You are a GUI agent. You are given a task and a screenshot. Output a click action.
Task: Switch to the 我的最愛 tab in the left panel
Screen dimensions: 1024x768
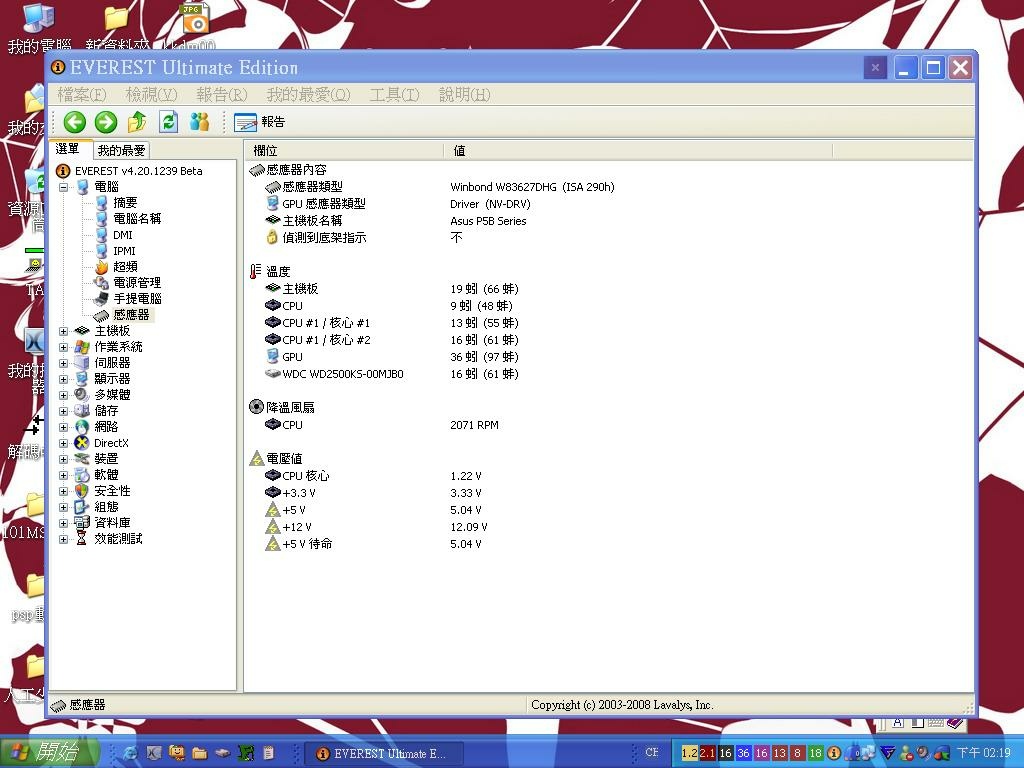pos(121,151)
